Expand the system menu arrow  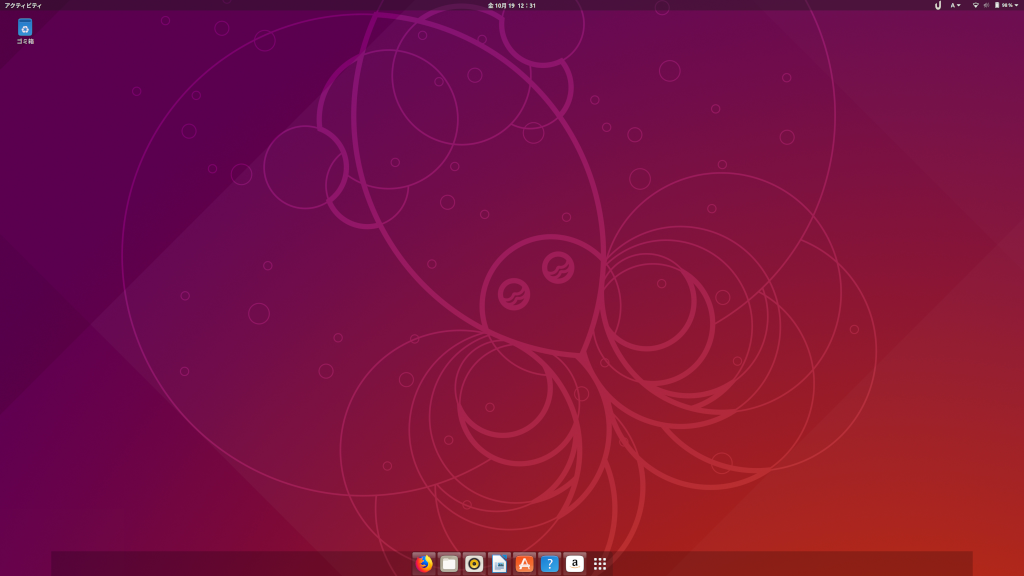pos(1016,5)
